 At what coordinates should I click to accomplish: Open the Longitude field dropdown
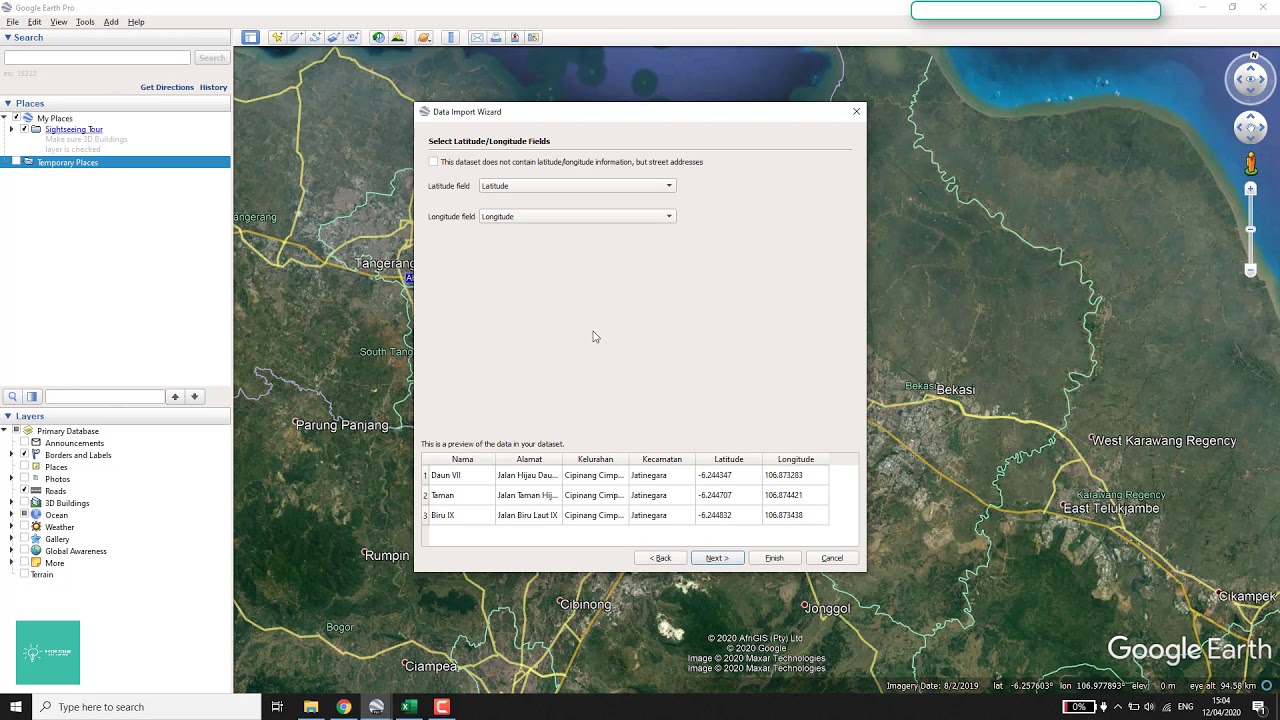(577, 216)
